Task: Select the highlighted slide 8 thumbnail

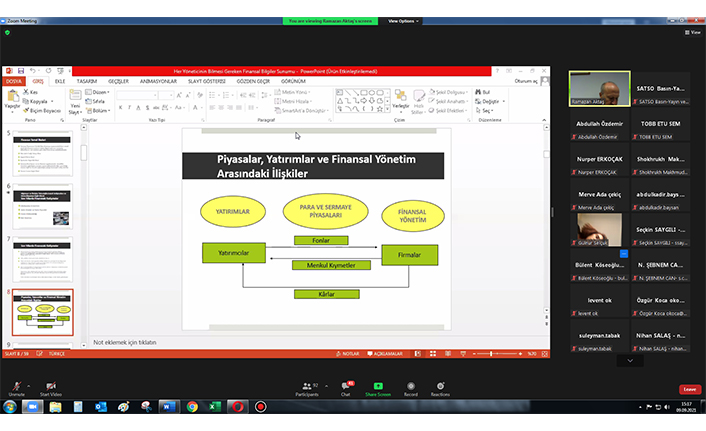Action: [42, 312]
